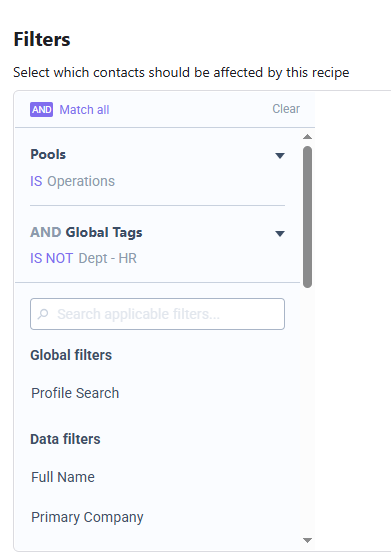
Task: Choose the Primary Company data filter
Action: (x=87, y=517)
